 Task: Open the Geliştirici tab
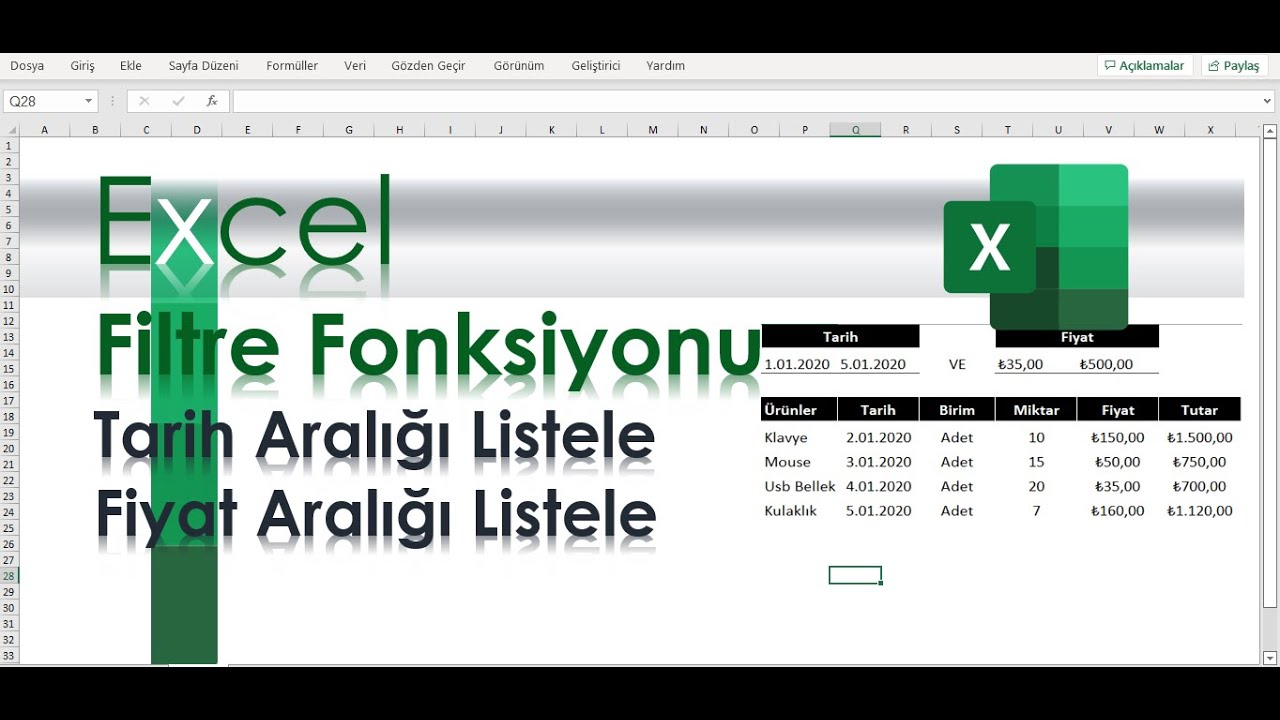pyautogui.click(x=596, y=66)
